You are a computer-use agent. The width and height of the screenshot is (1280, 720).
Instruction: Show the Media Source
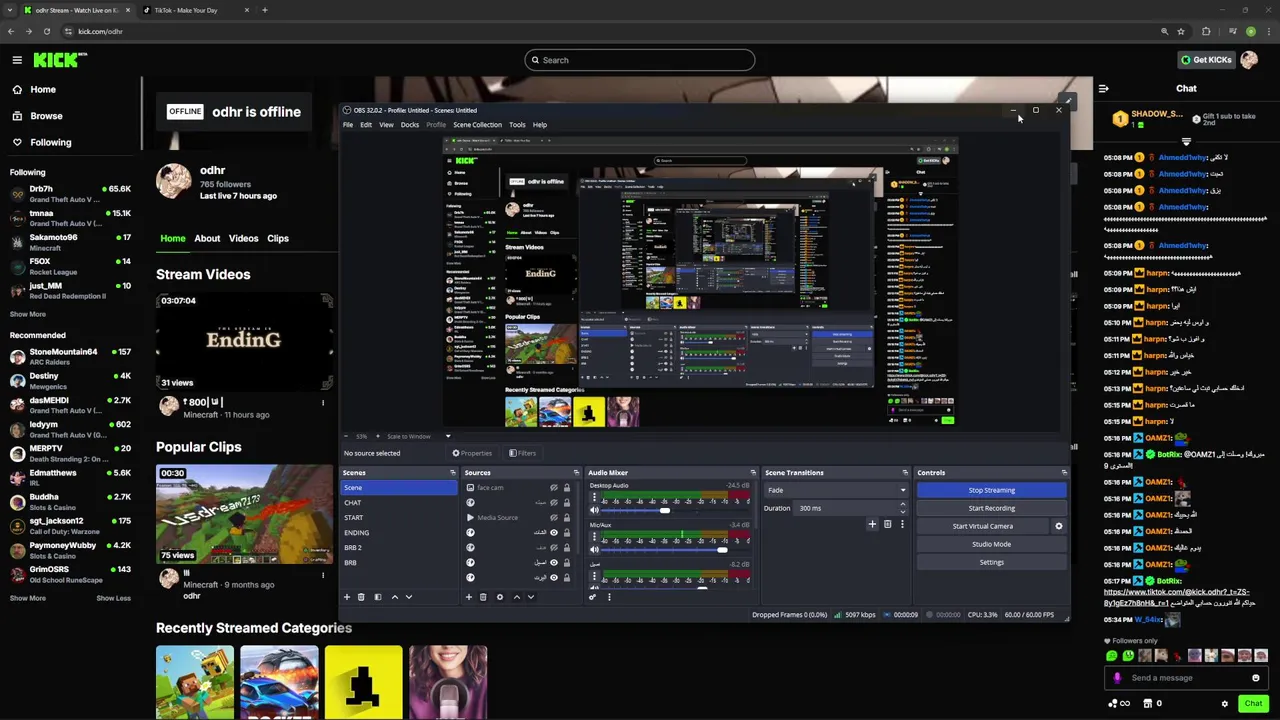(x=554, y=518)
